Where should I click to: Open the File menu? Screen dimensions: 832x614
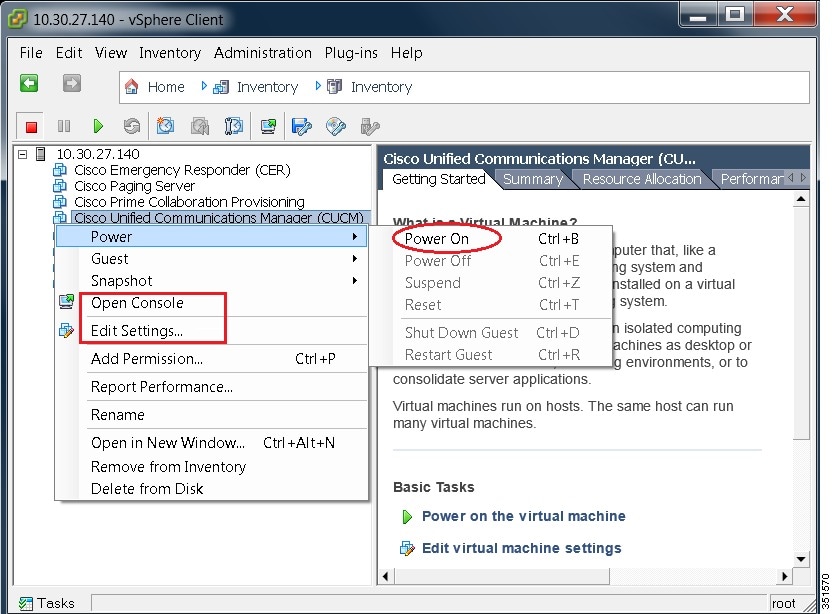pyautogui.click(x=31, y=53)
